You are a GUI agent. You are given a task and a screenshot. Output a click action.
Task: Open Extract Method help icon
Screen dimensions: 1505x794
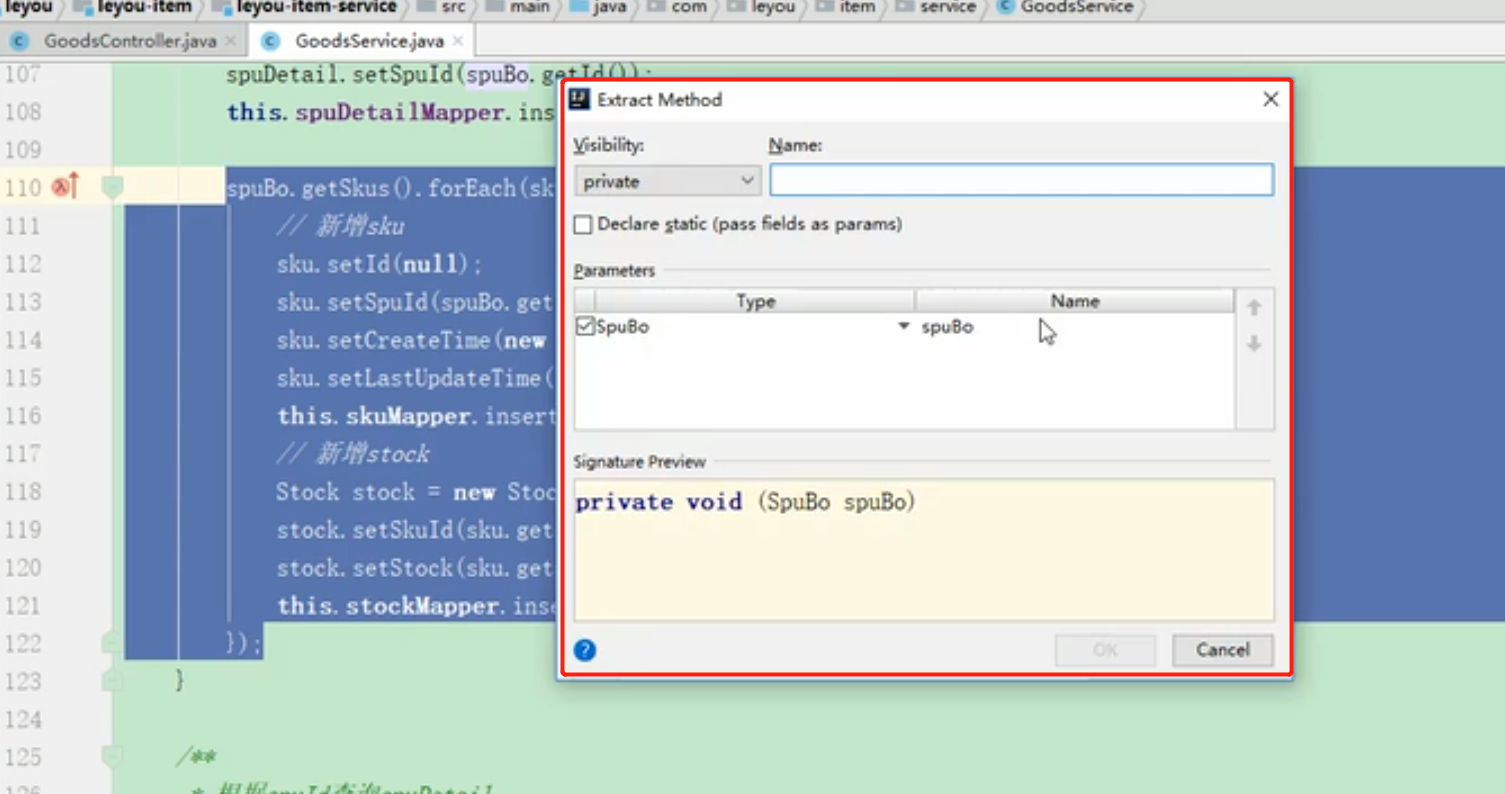585,650
